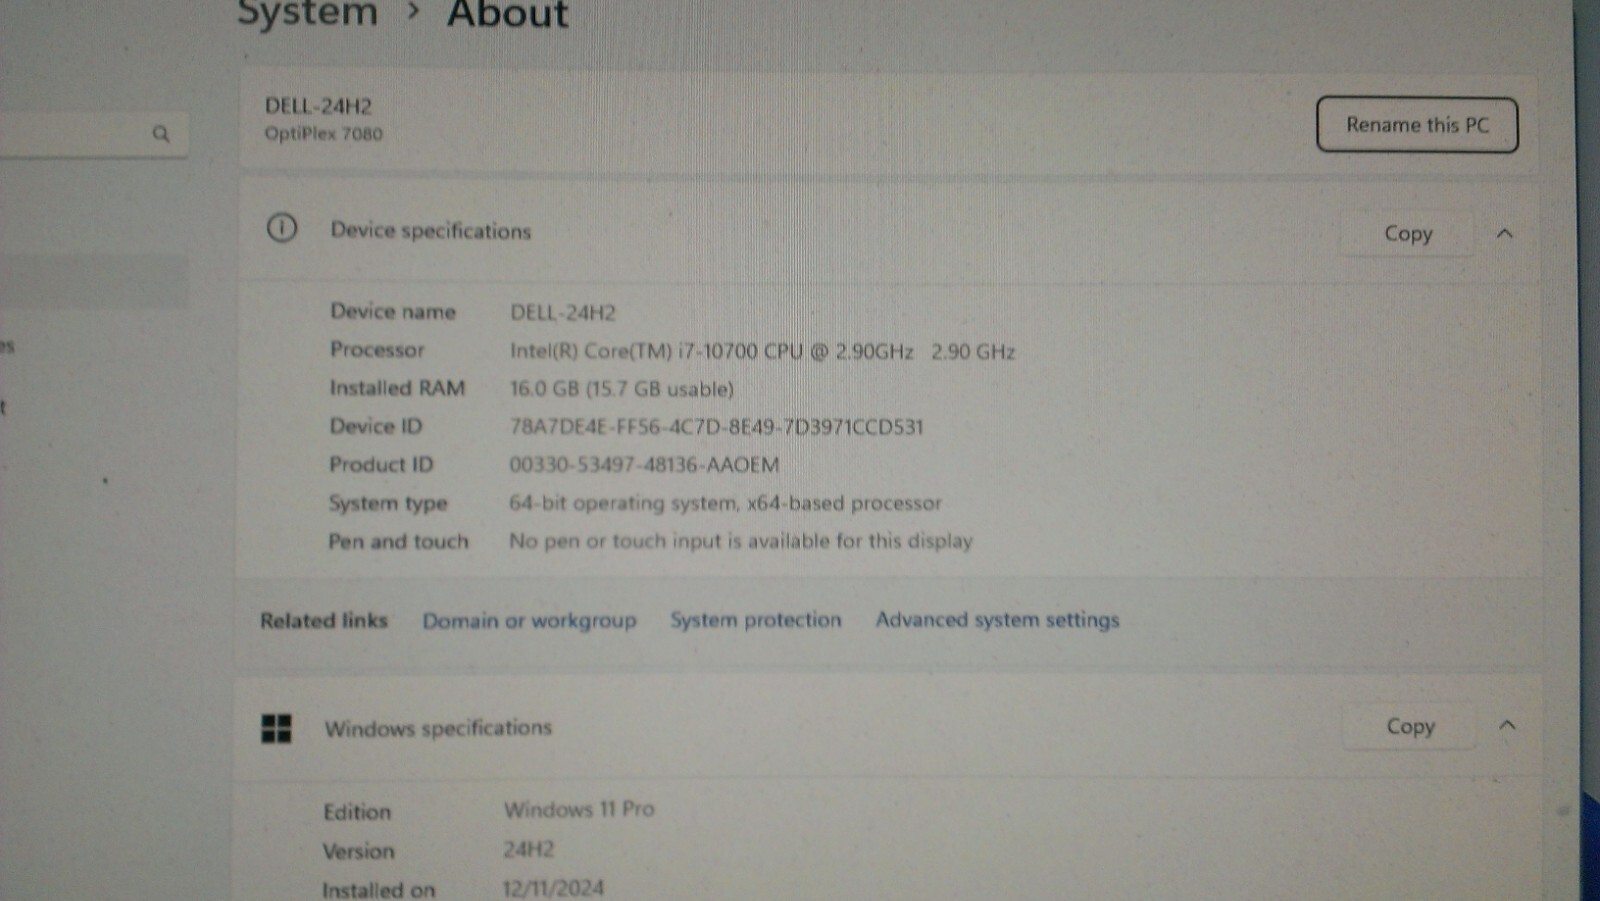Copy the Device specifications
1600x901 pixels.
[x=1408, y=233]
